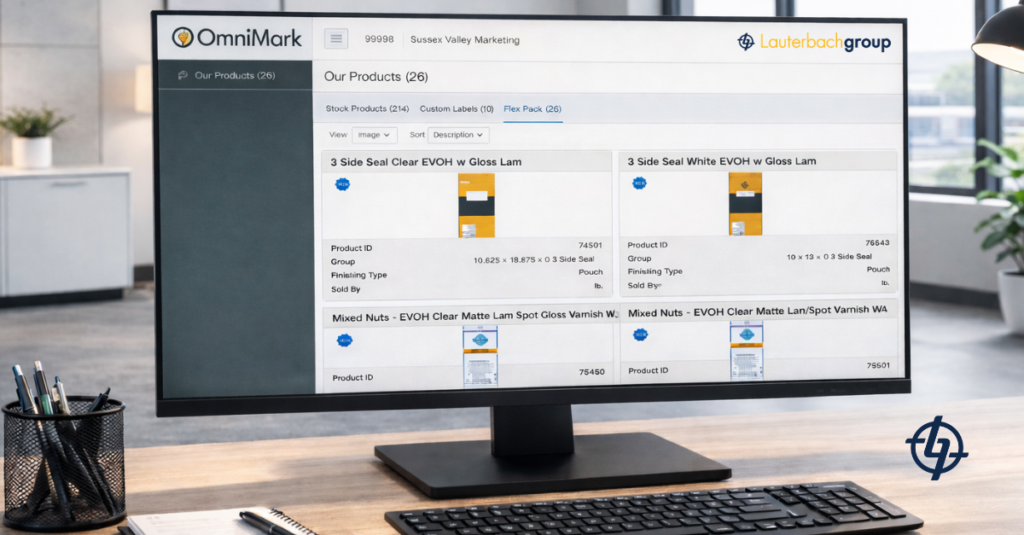Open the View dropdown set to Image

[x=375, y=134]
